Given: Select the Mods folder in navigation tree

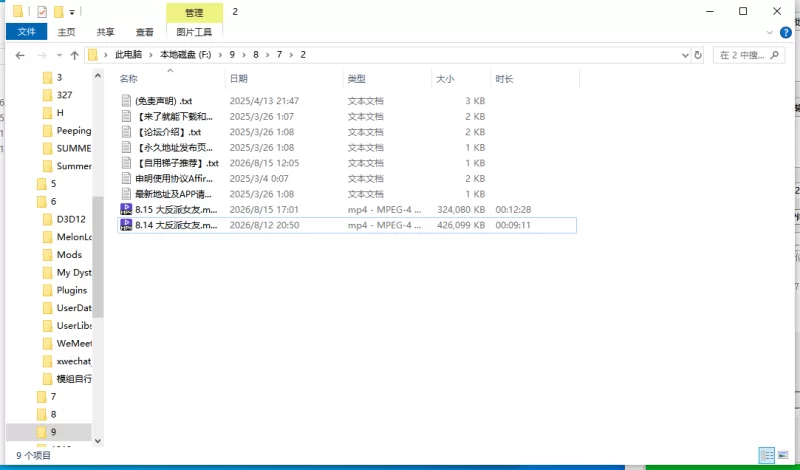Looking at the screenshot, I should (69, 255).
